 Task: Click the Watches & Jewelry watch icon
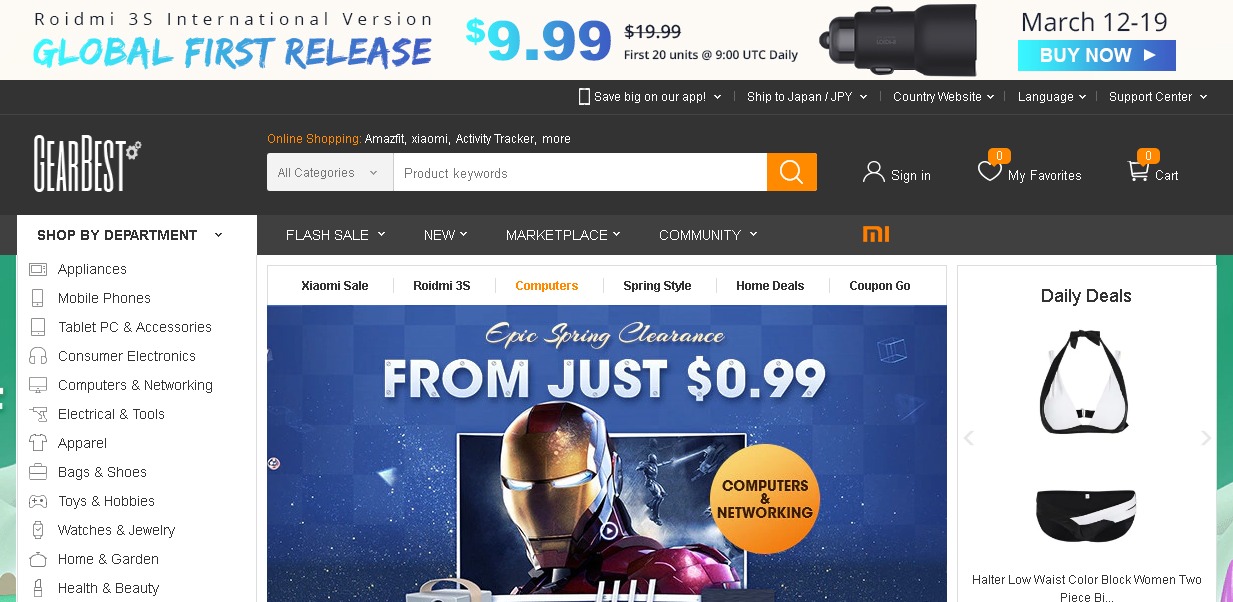pyautogui.click(x=38, y=530)
